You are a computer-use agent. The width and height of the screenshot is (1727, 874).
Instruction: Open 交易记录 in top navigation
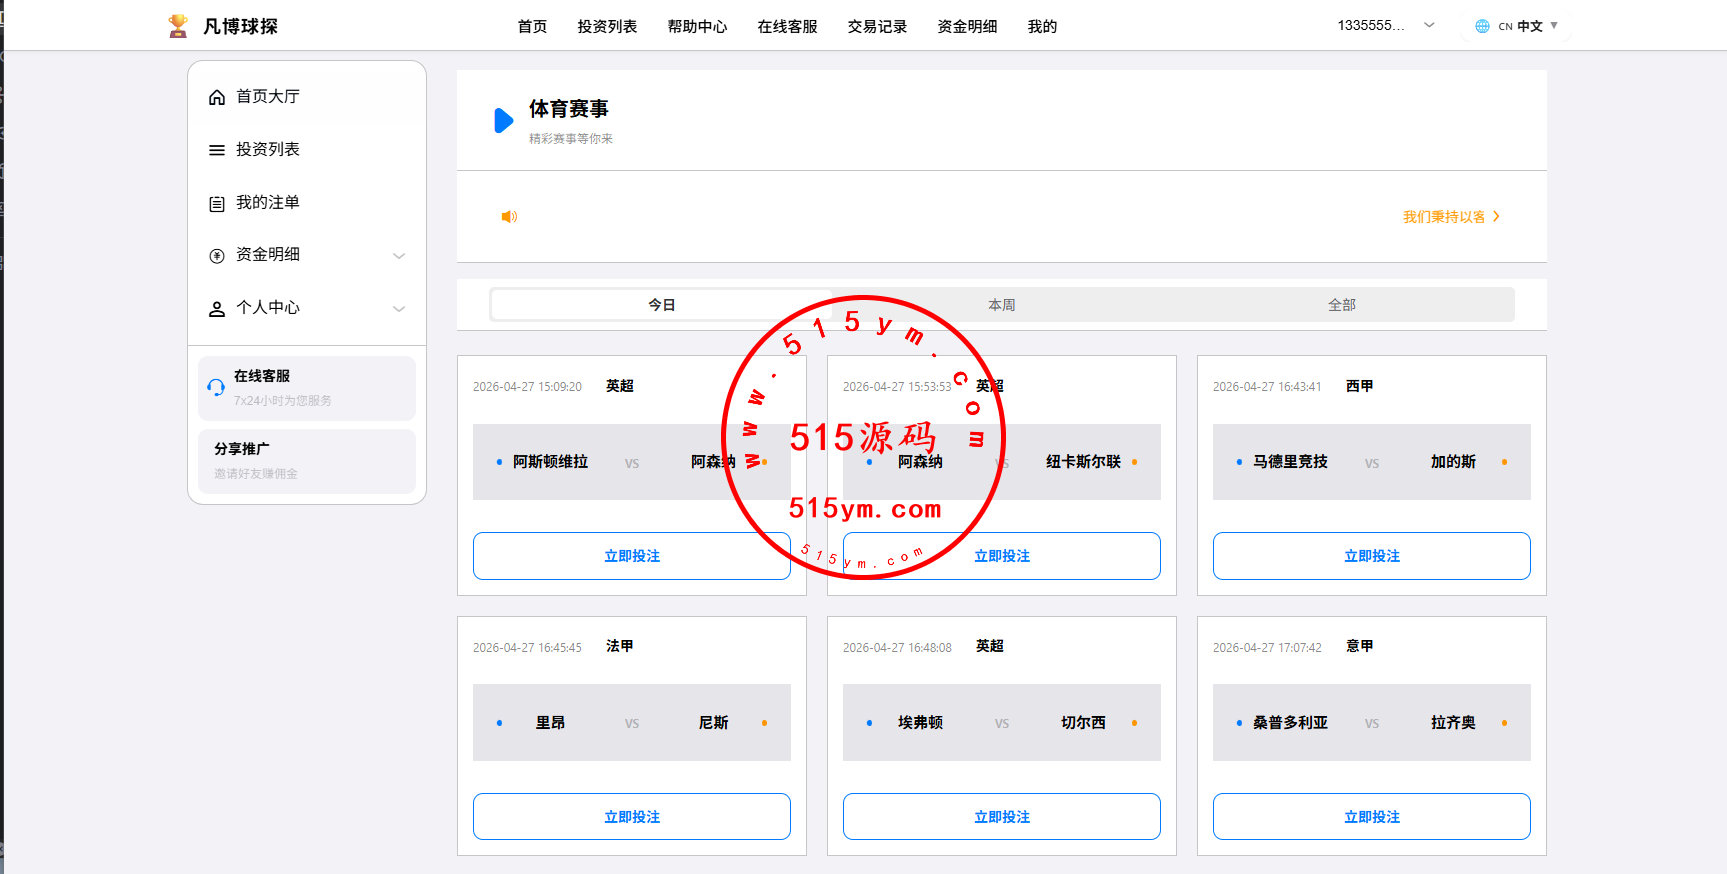pos(877,27)
